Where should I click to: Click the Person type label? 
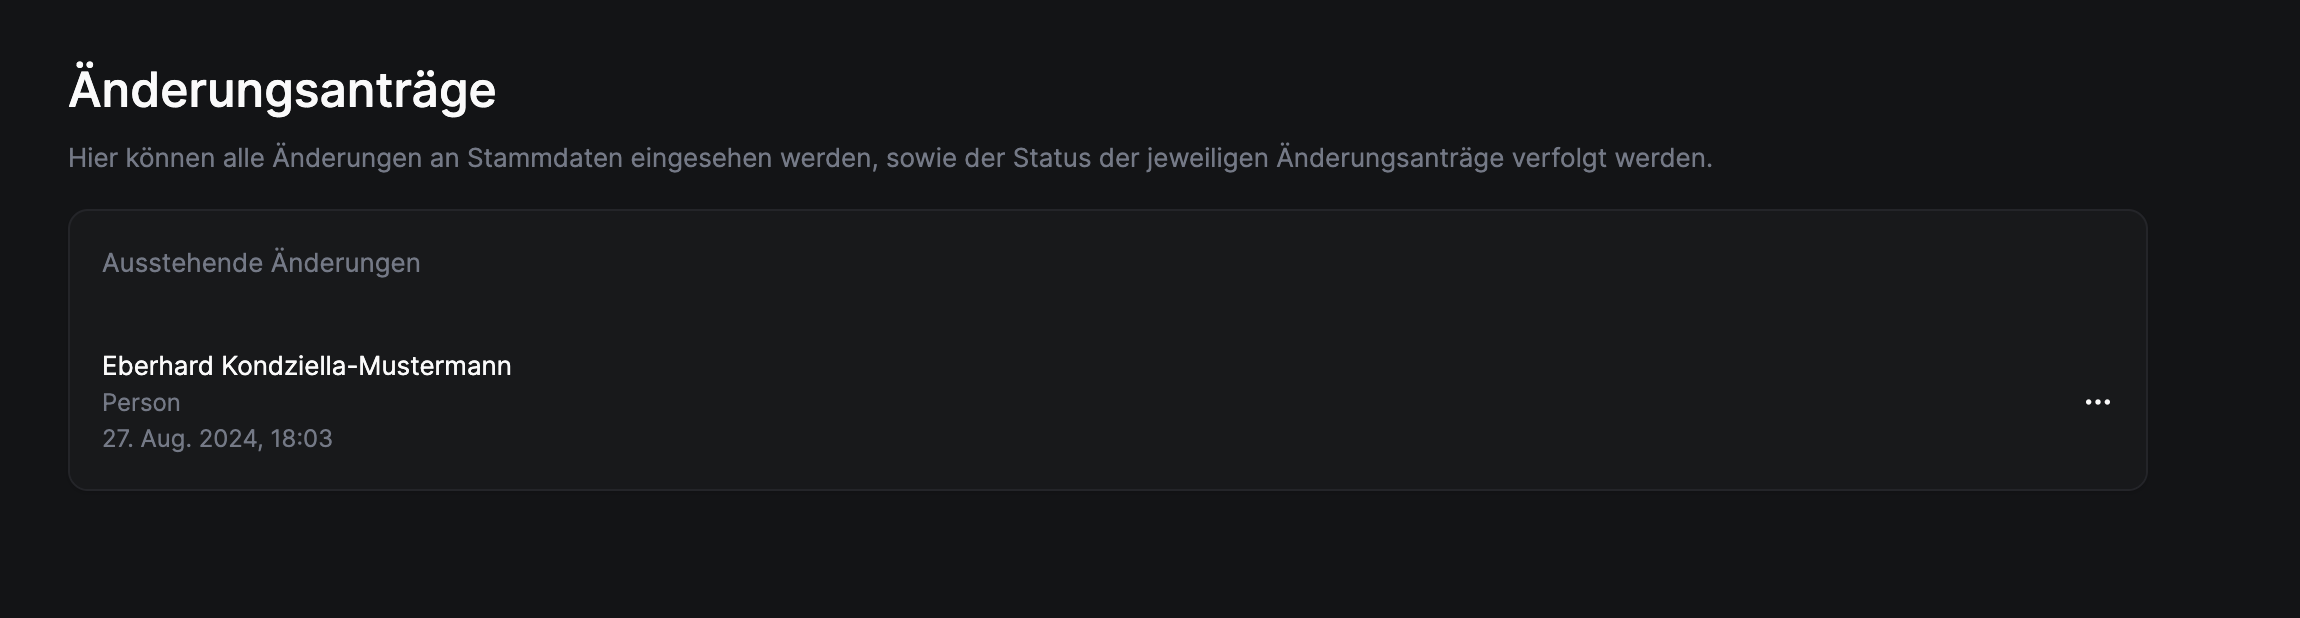click(x=141, y=402)
